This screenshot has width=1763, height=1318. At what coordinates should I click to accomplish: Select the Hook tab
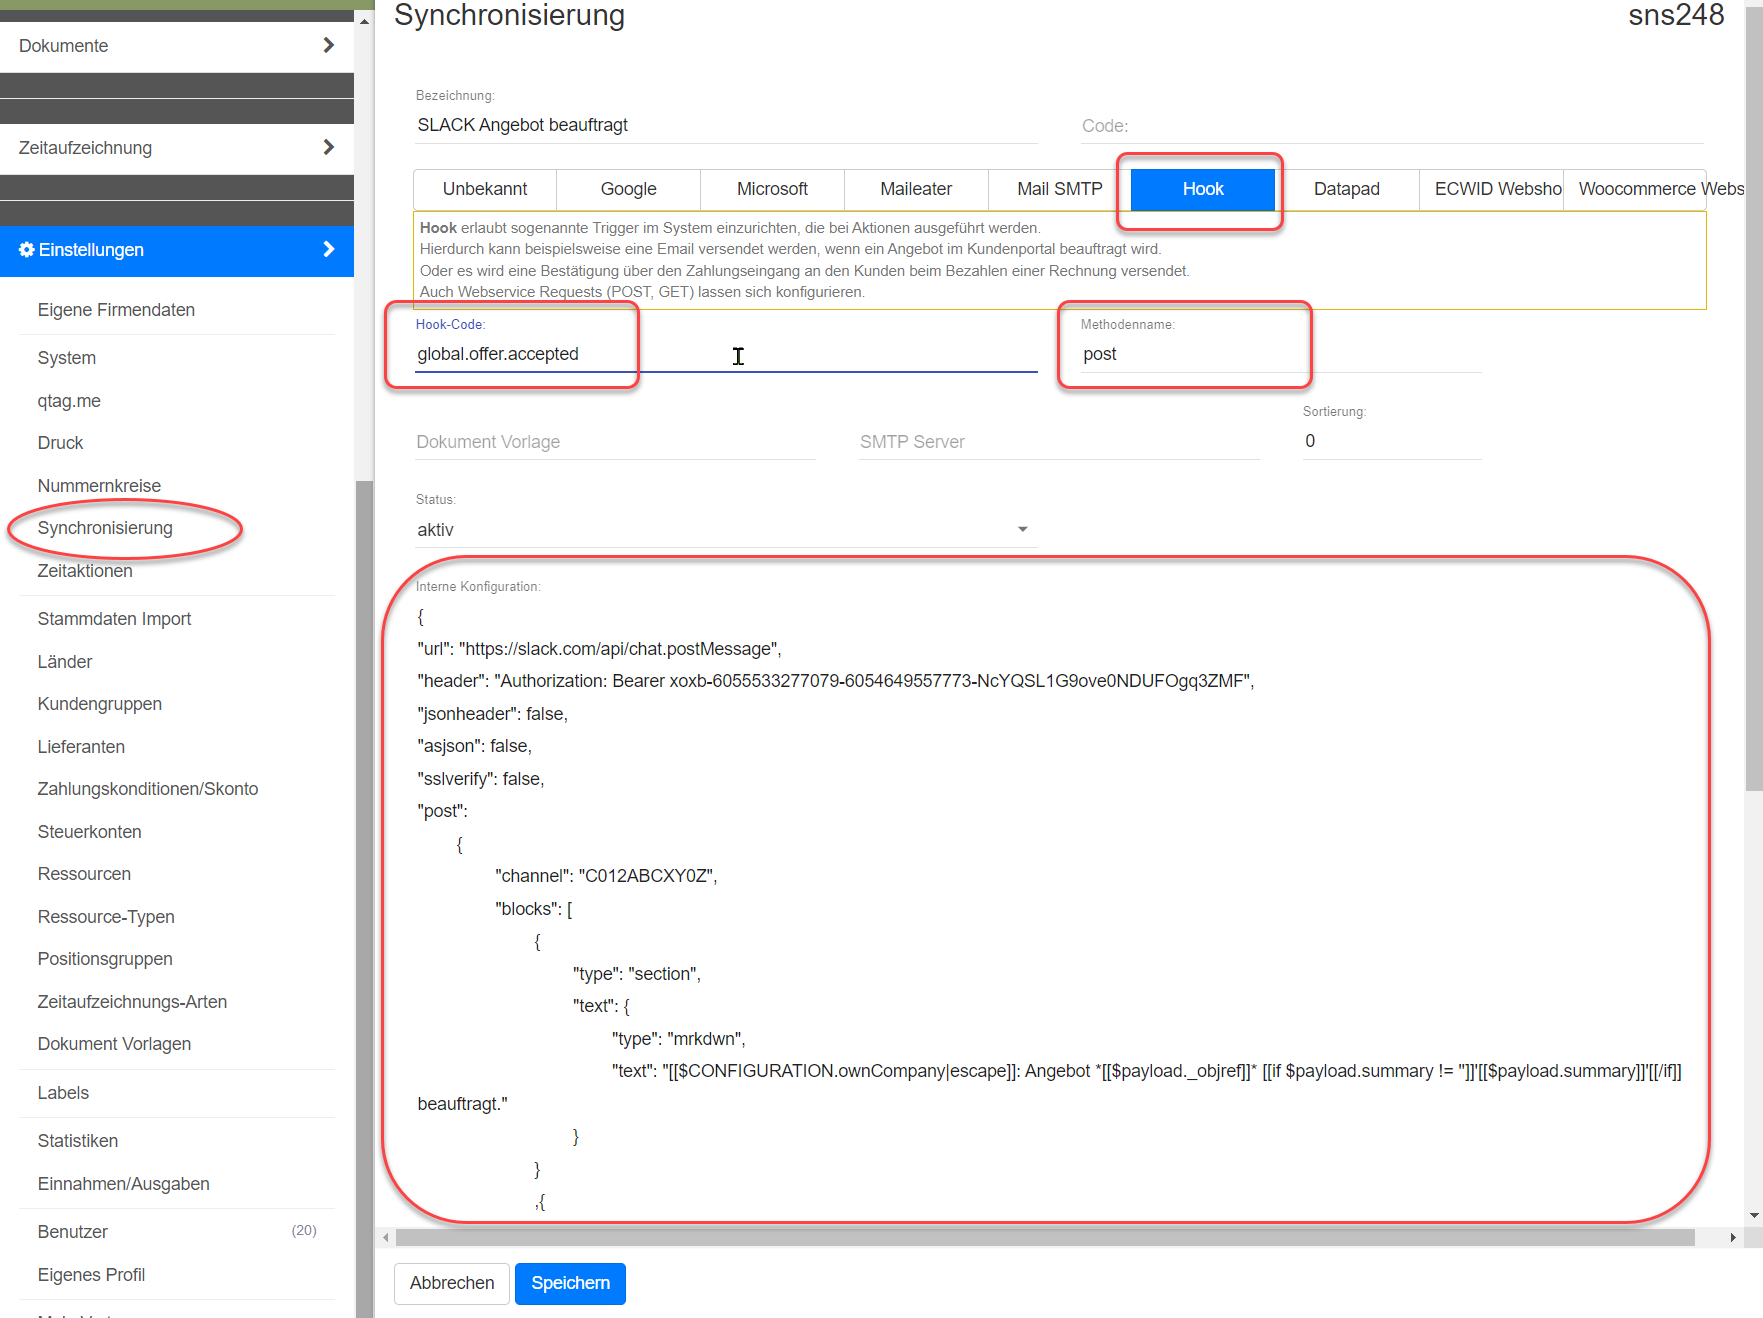1203,189
